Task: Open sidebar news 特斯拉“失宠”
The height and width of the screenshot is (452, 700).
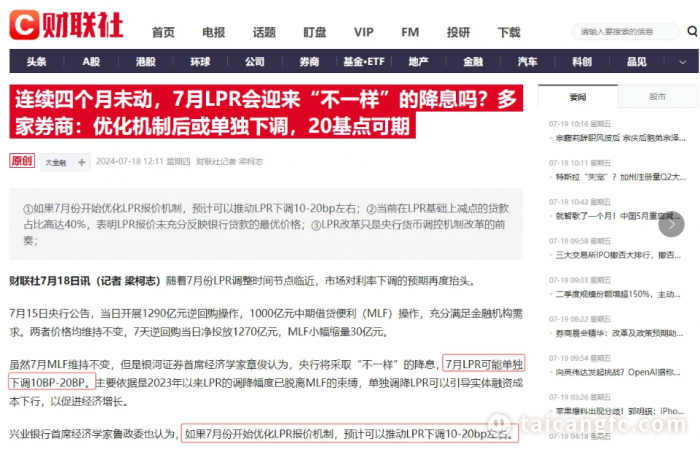Action: pos(621,177)
